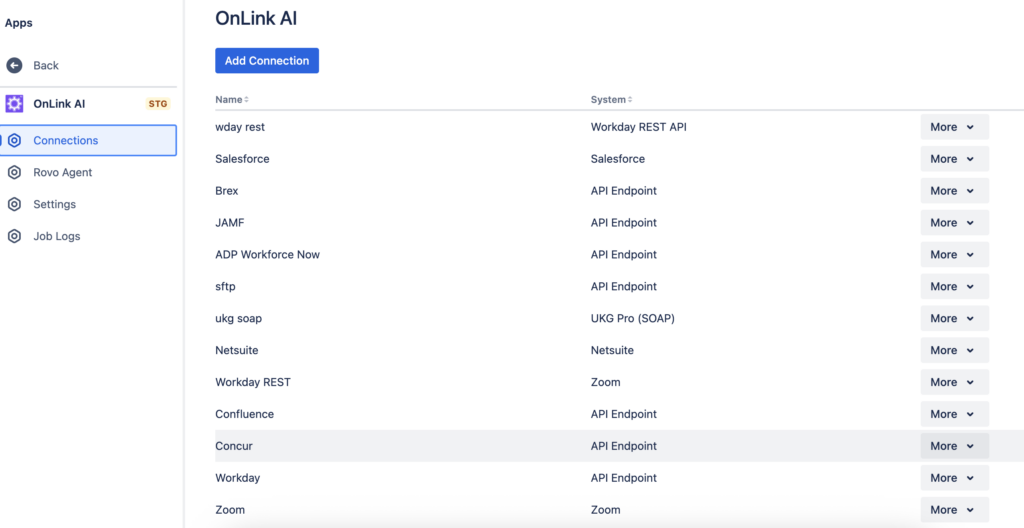
Task: Sort the table by Name column
Action: (x=232, y=100)
